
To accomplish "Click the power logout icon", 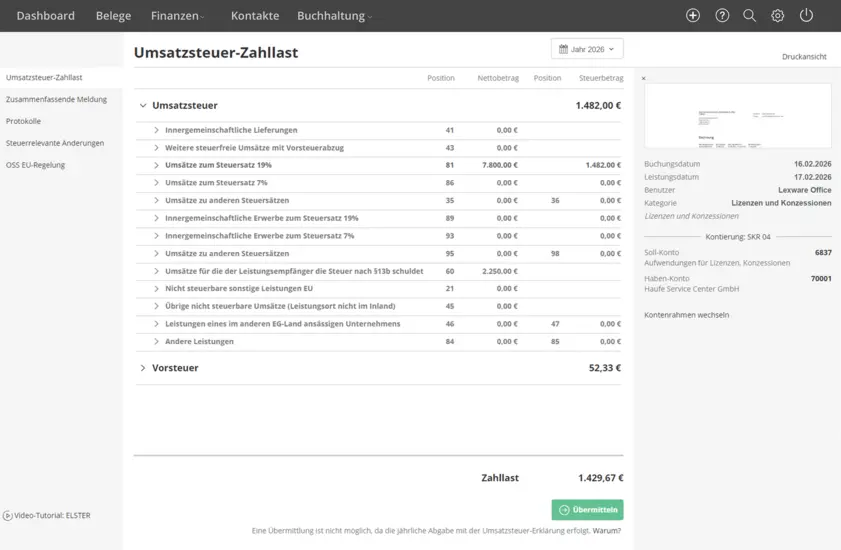I will (x=806, y=16).
